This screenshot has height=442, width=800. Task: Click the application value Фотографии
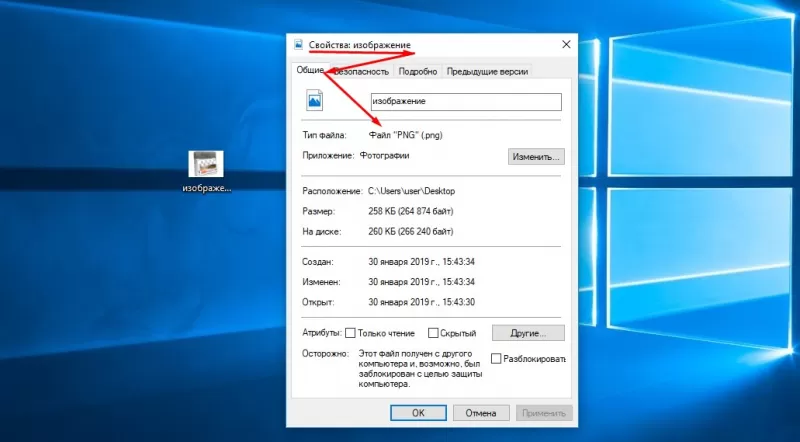coord(384,155)
